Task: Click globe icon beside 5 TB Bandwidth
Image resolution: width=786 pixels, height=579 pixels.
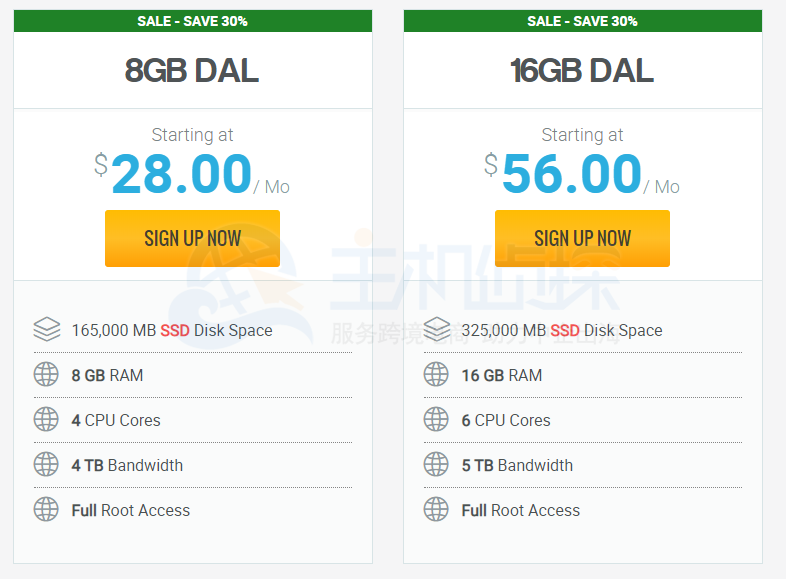Action: [436, 464]
